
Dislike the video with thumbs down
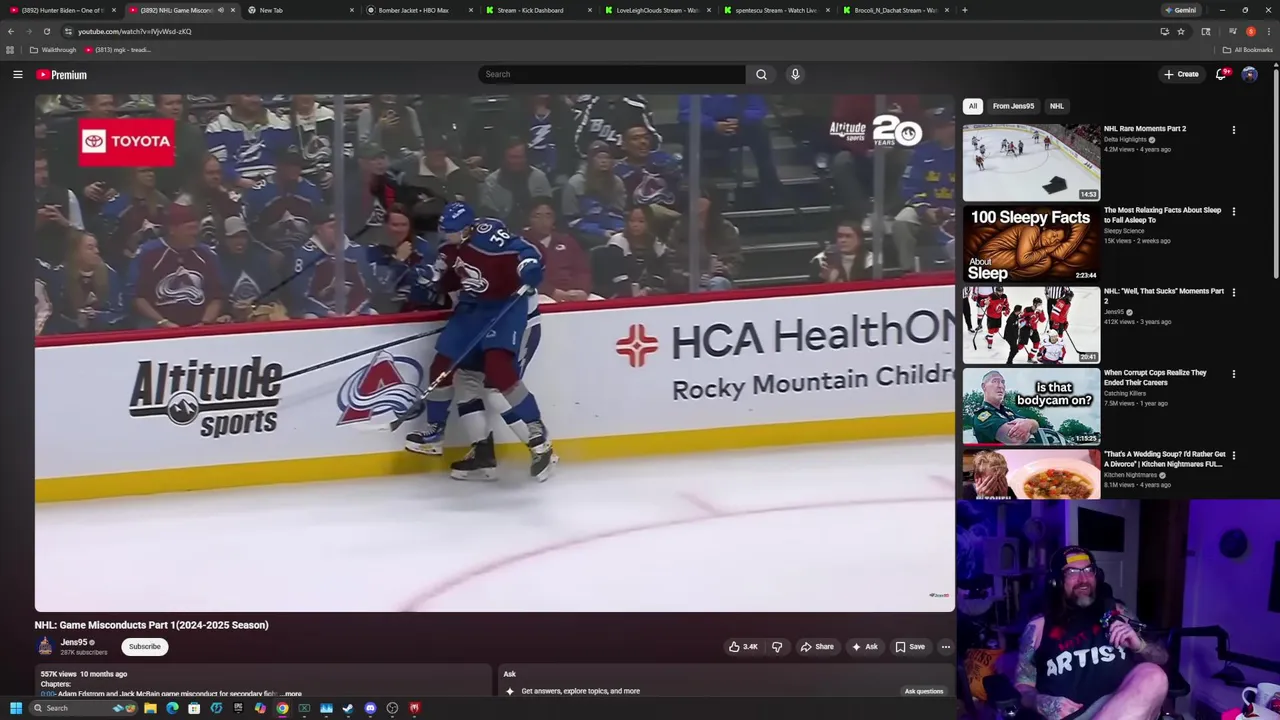[x=777, y=647]
